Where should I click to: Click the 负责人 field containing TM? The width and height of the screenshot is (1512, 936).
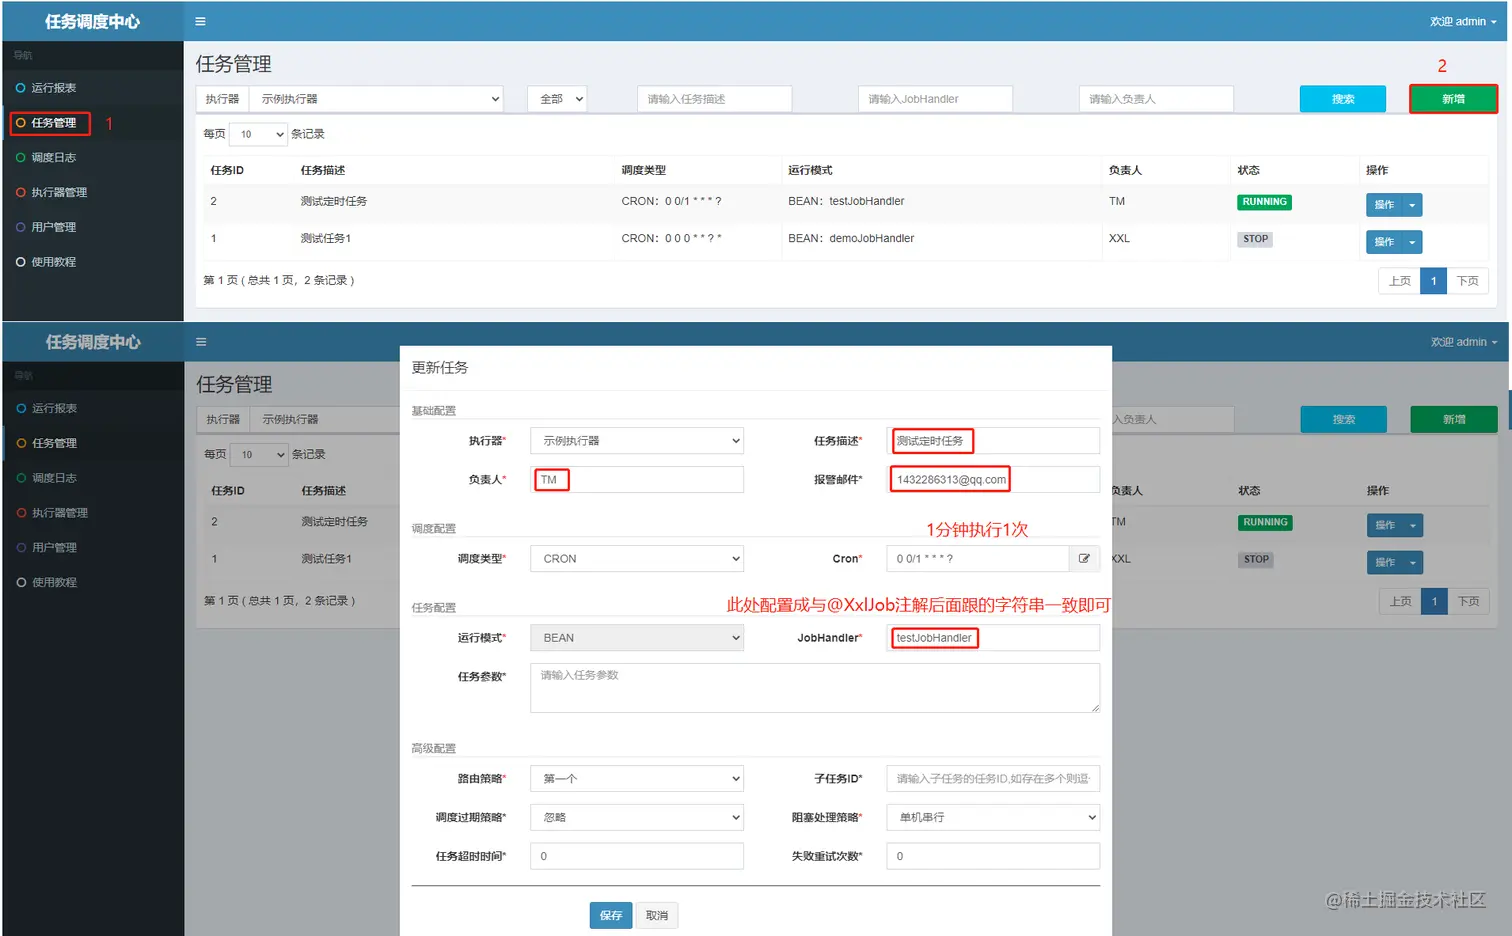[x=637, y=480]
